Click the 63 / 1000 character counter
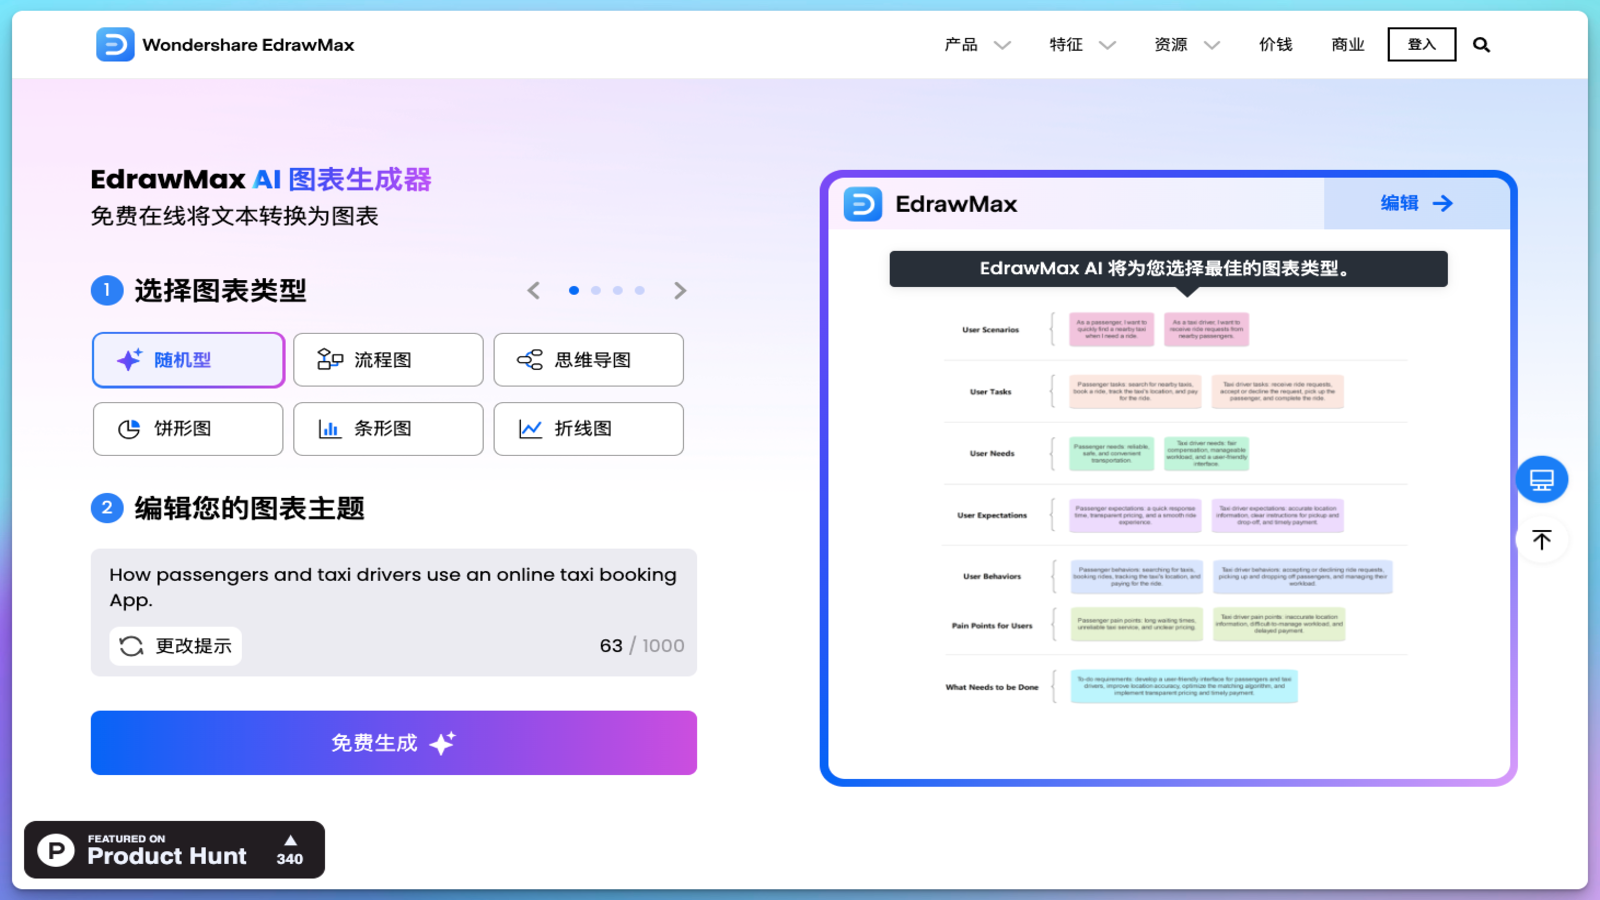Image resolution: width=1600 pixels, height=900 pixels. (x=642, y=646)
